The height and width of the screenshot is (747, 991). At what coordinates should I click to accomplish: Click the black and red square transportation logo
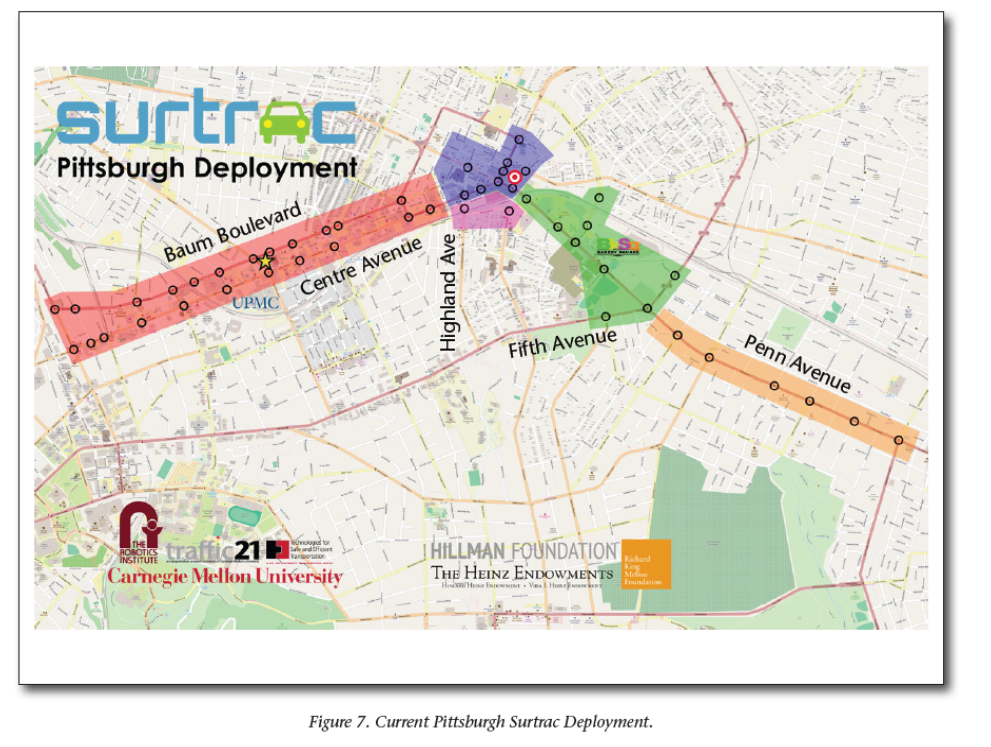coord(277,550)
